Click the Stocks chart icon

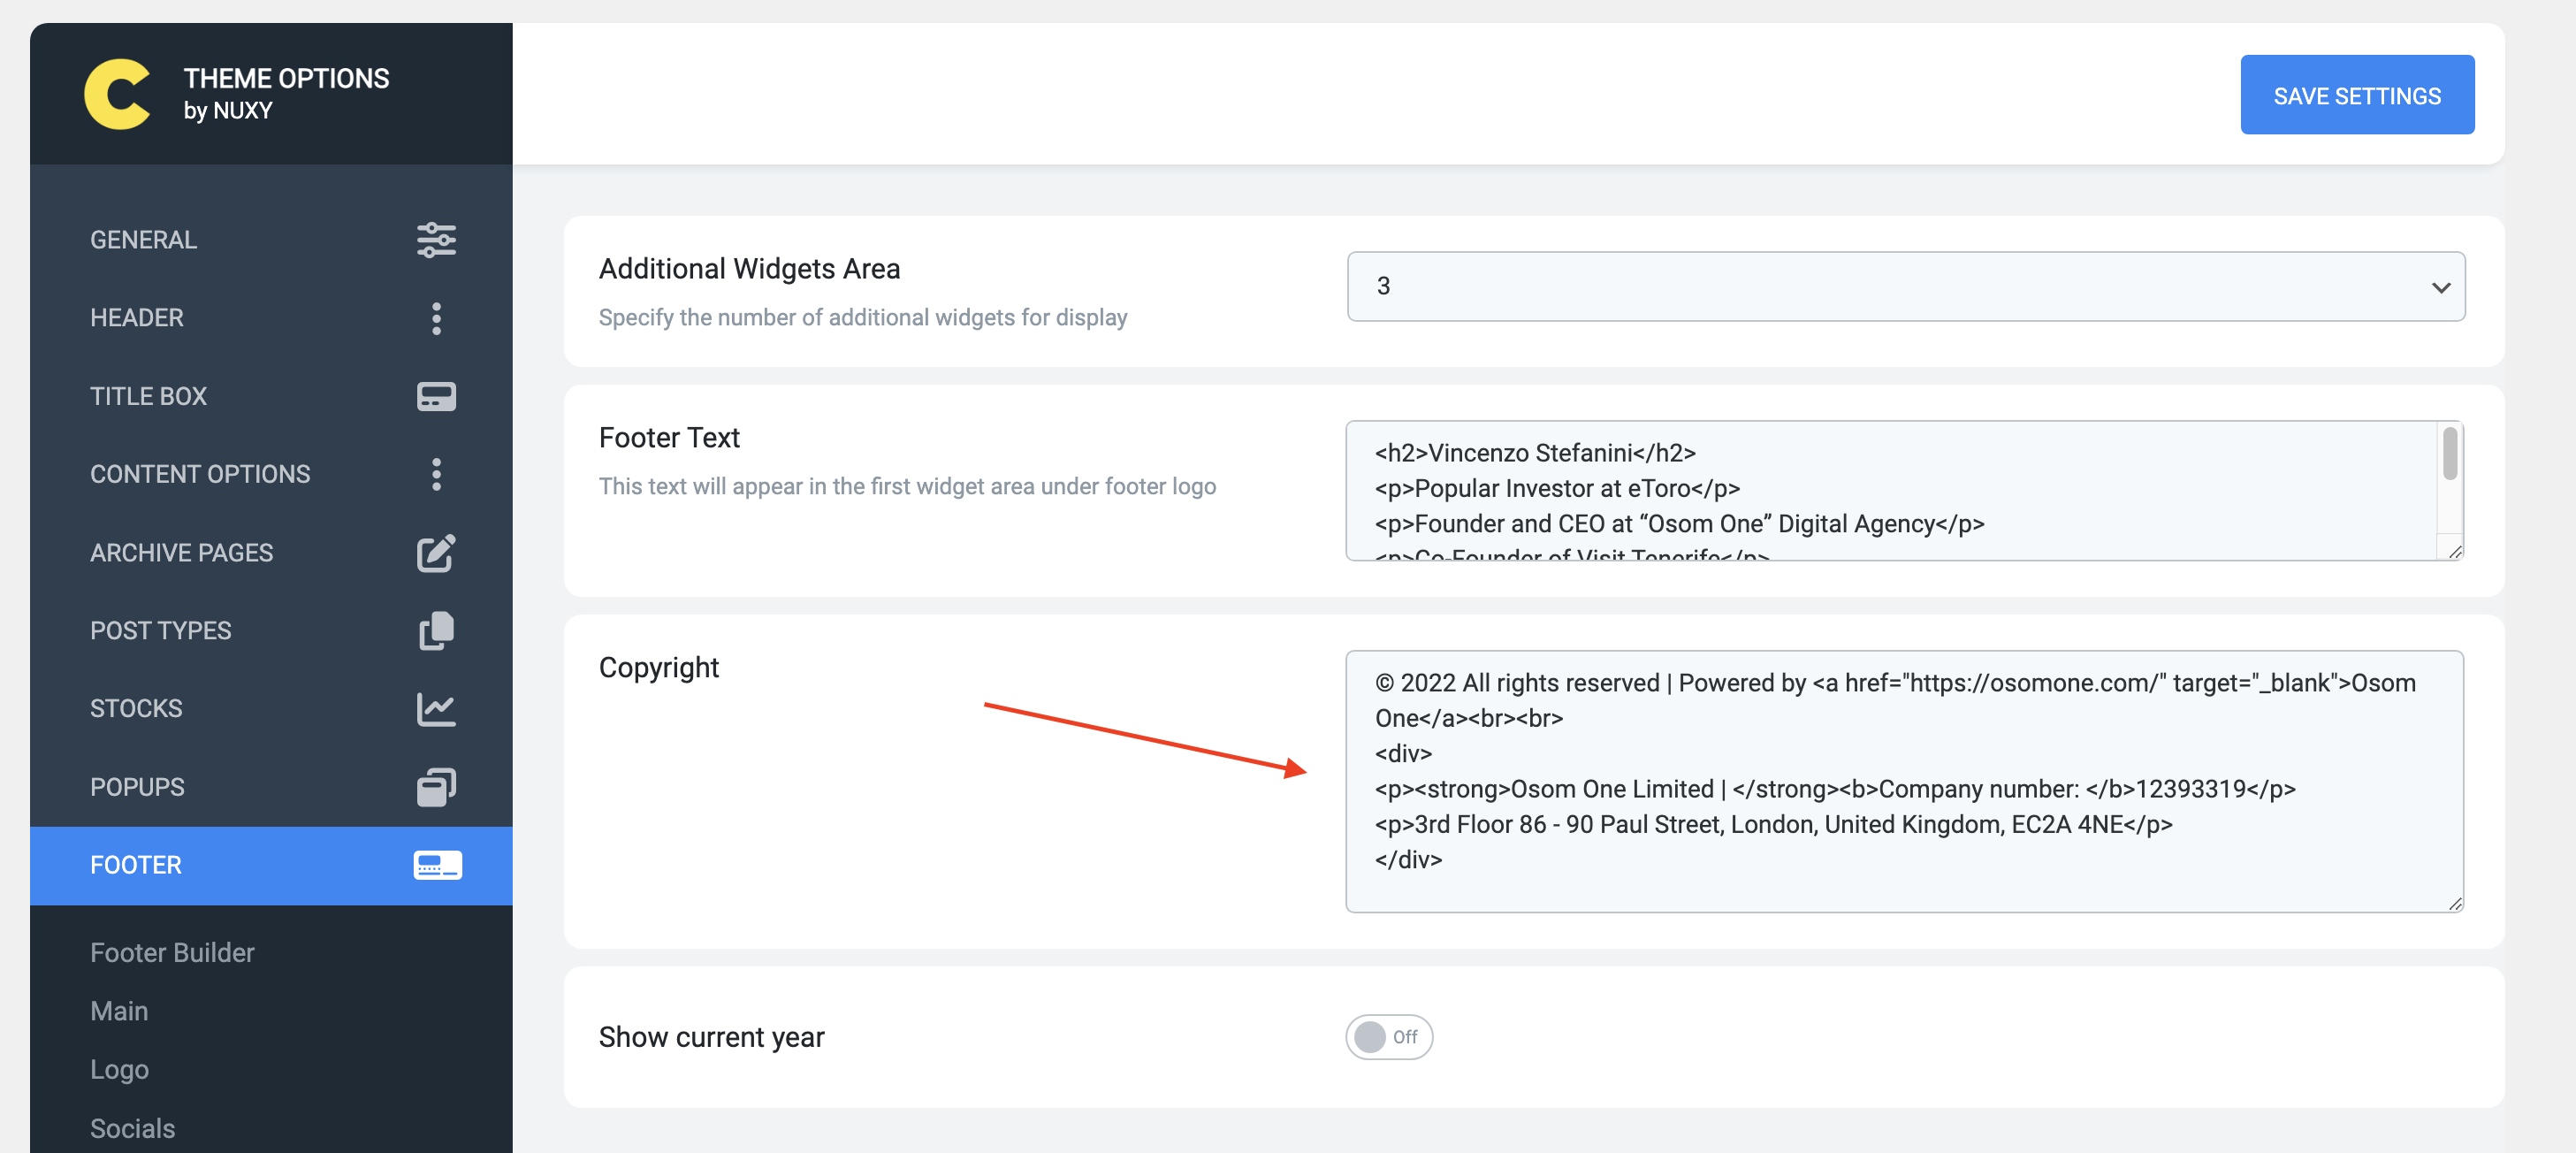(x=436, y=709)
